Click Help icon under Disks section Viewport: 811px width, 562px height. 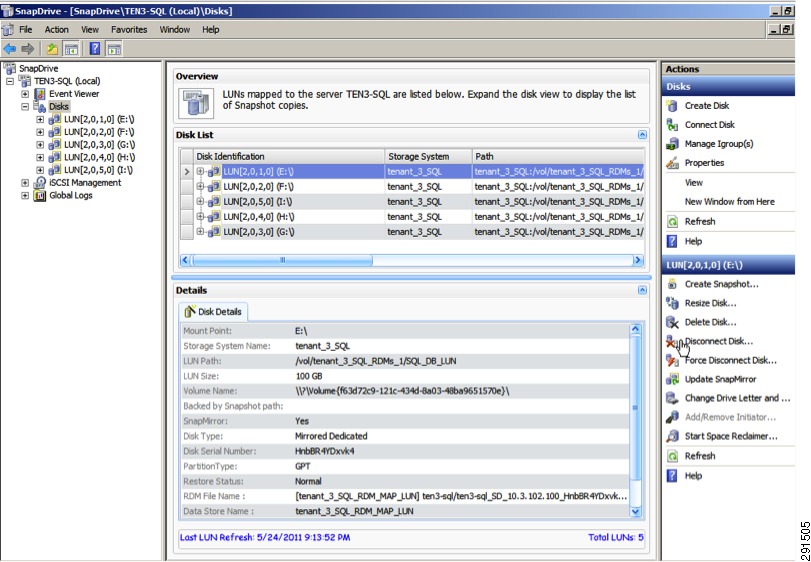click(x=672, y=241)
